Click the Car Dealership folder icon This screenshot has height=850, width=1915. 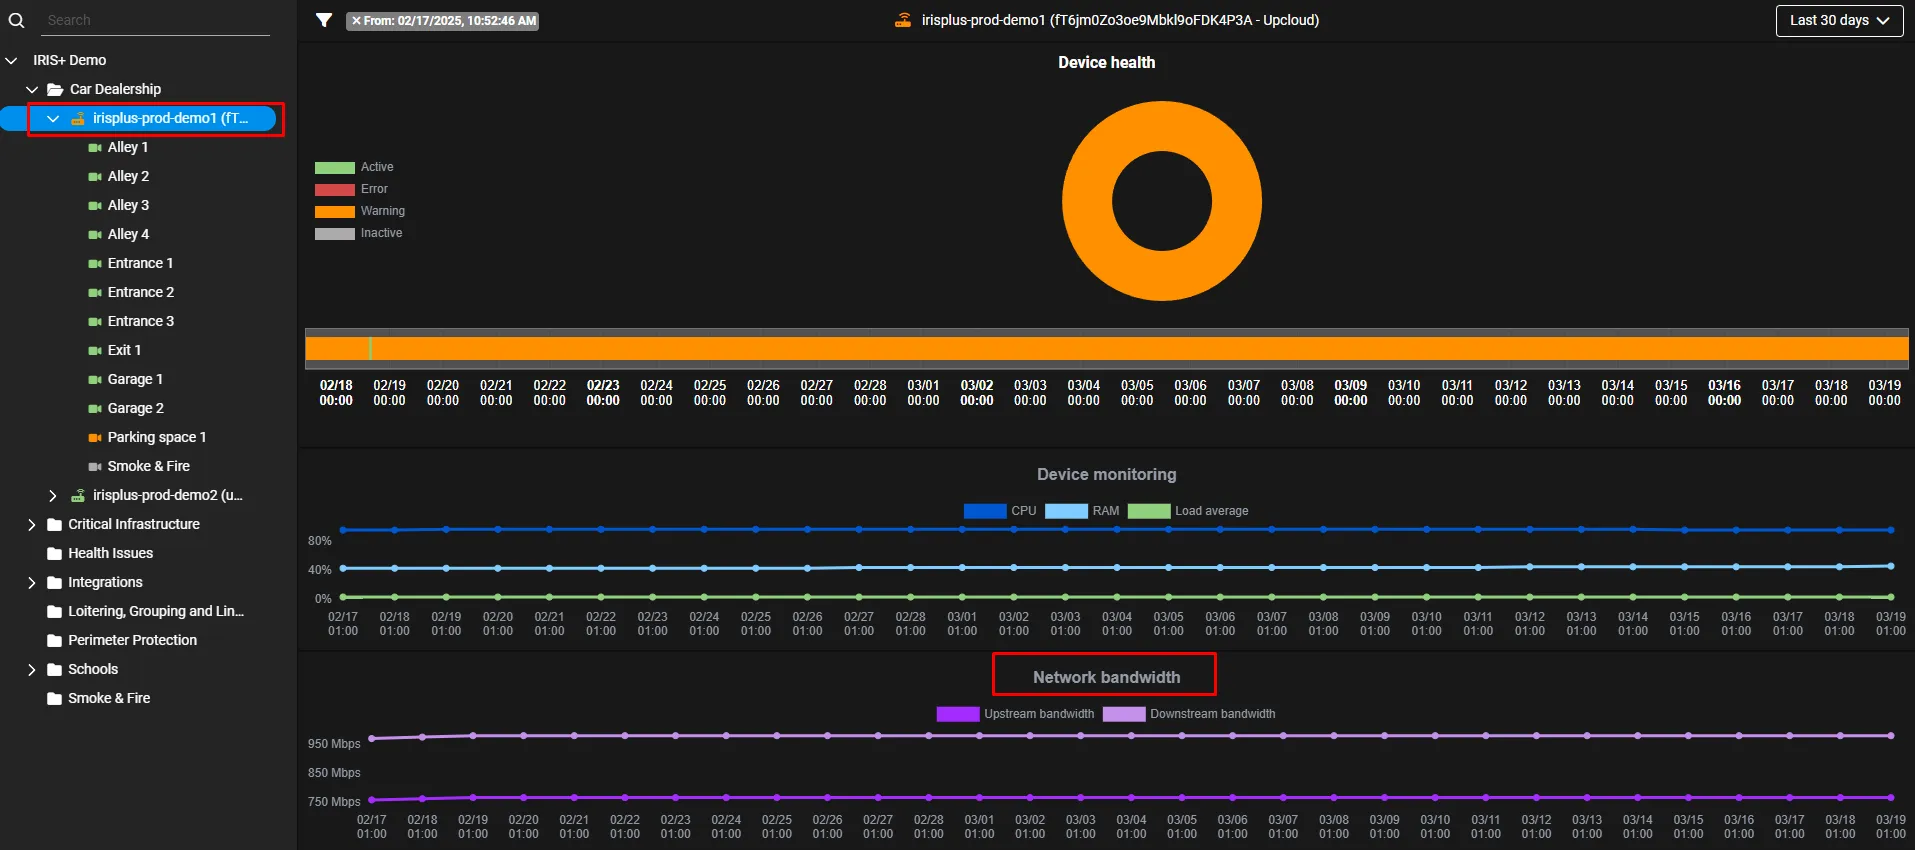coord(55,89)
